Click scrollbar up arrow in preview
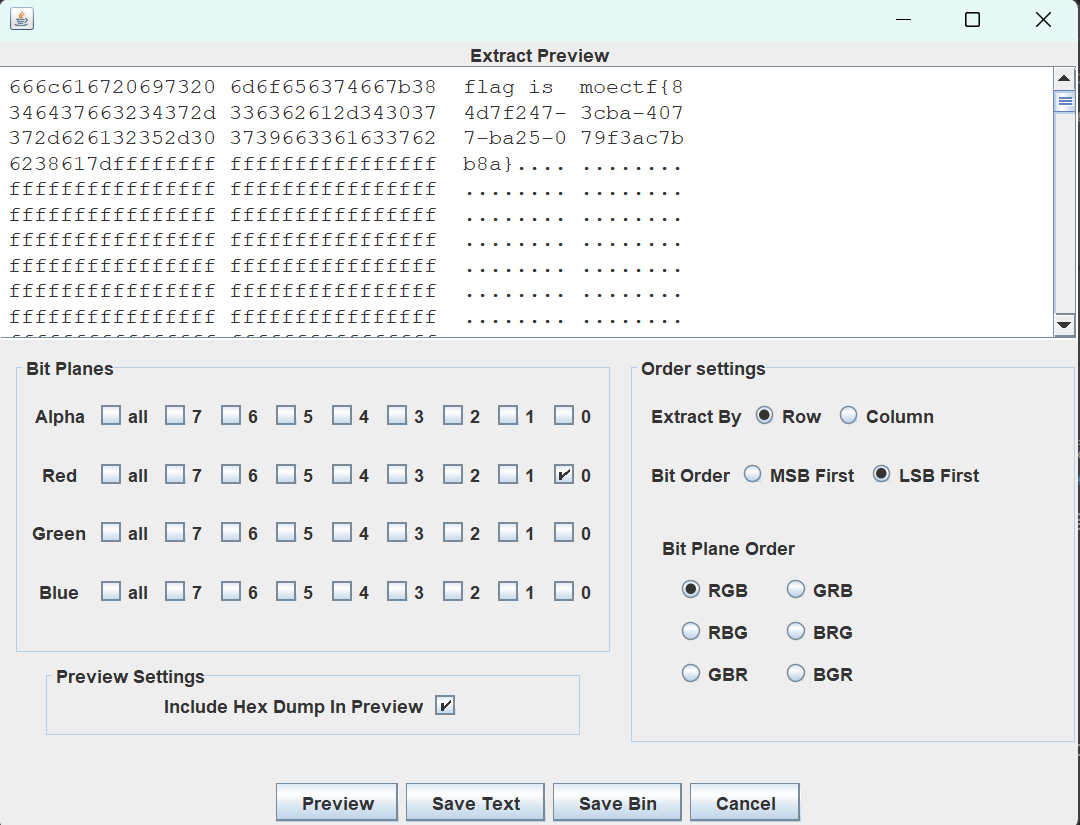The height and width of the screenshot is (825, 1080). (x=1064, y=79)
